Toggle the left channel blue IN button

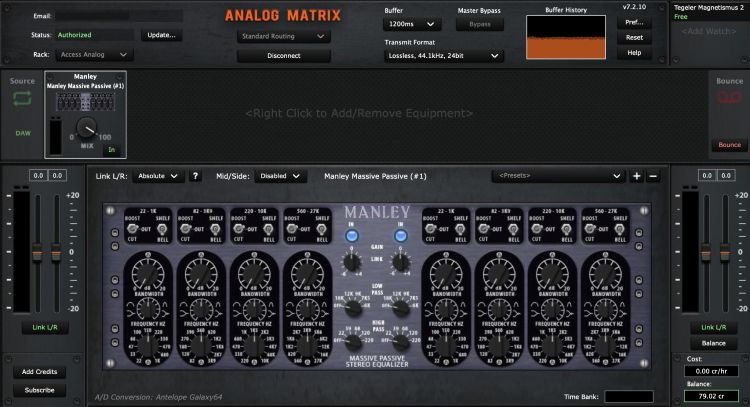[x=352, y=236]
